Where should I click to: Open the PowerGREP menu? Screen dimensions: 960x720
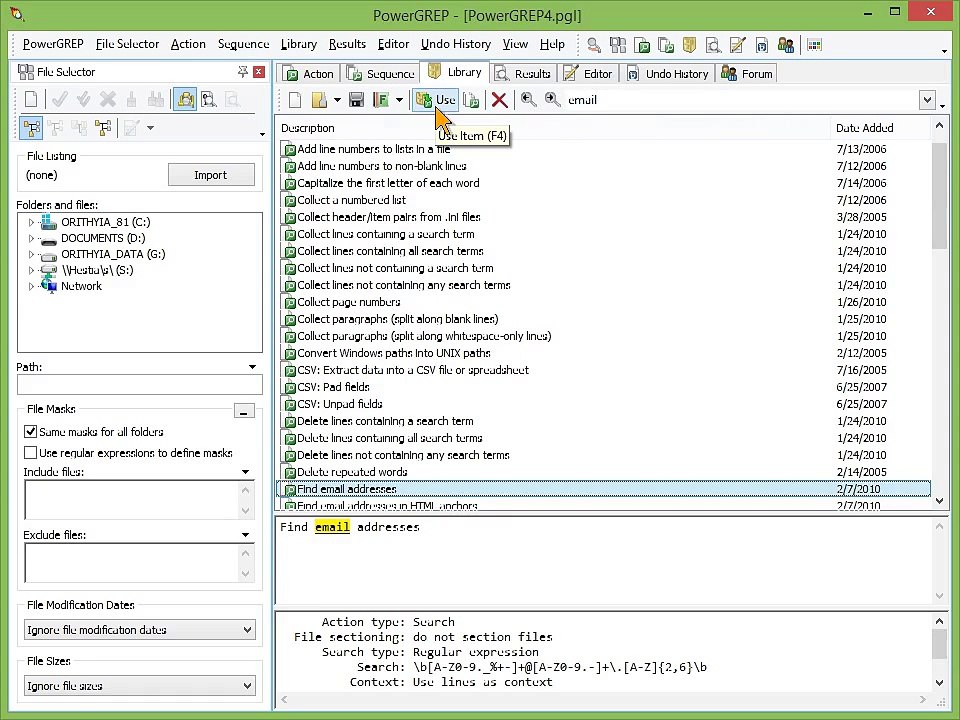(53, 44)
